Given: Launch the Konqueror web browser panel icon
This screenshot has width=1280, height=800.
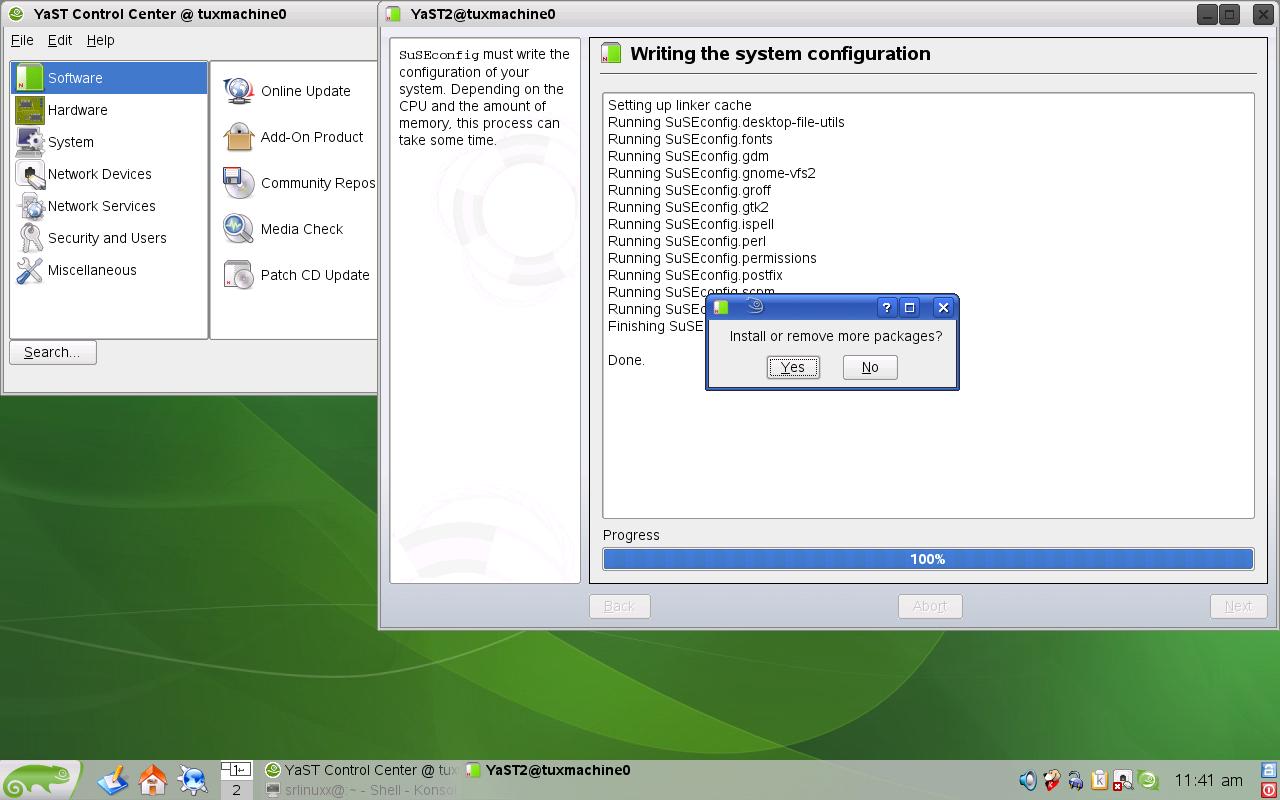Looking at the screenshot, I should coord(192,780).
